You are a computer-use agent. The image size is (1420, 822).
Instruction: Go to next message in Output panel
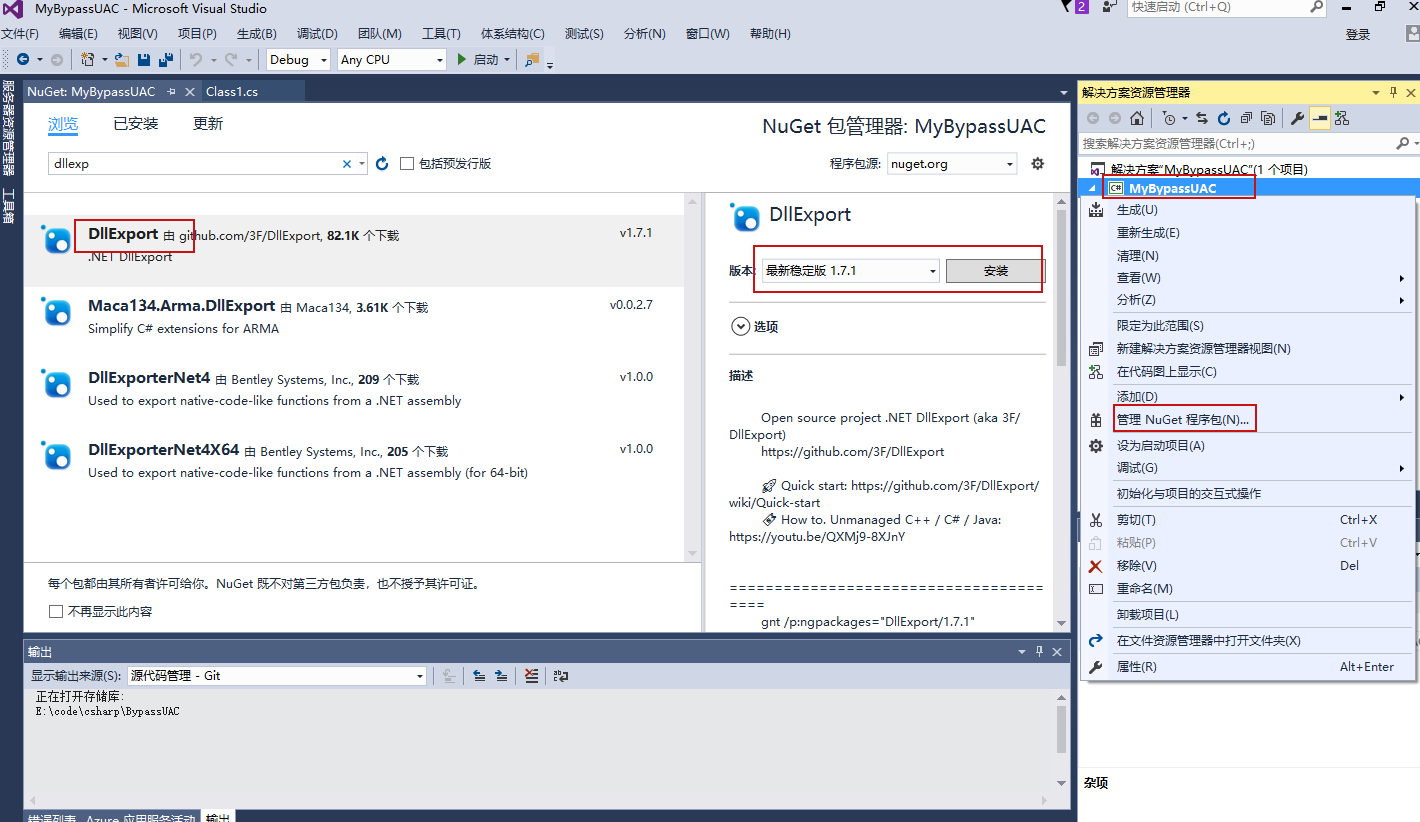point(501,676)
